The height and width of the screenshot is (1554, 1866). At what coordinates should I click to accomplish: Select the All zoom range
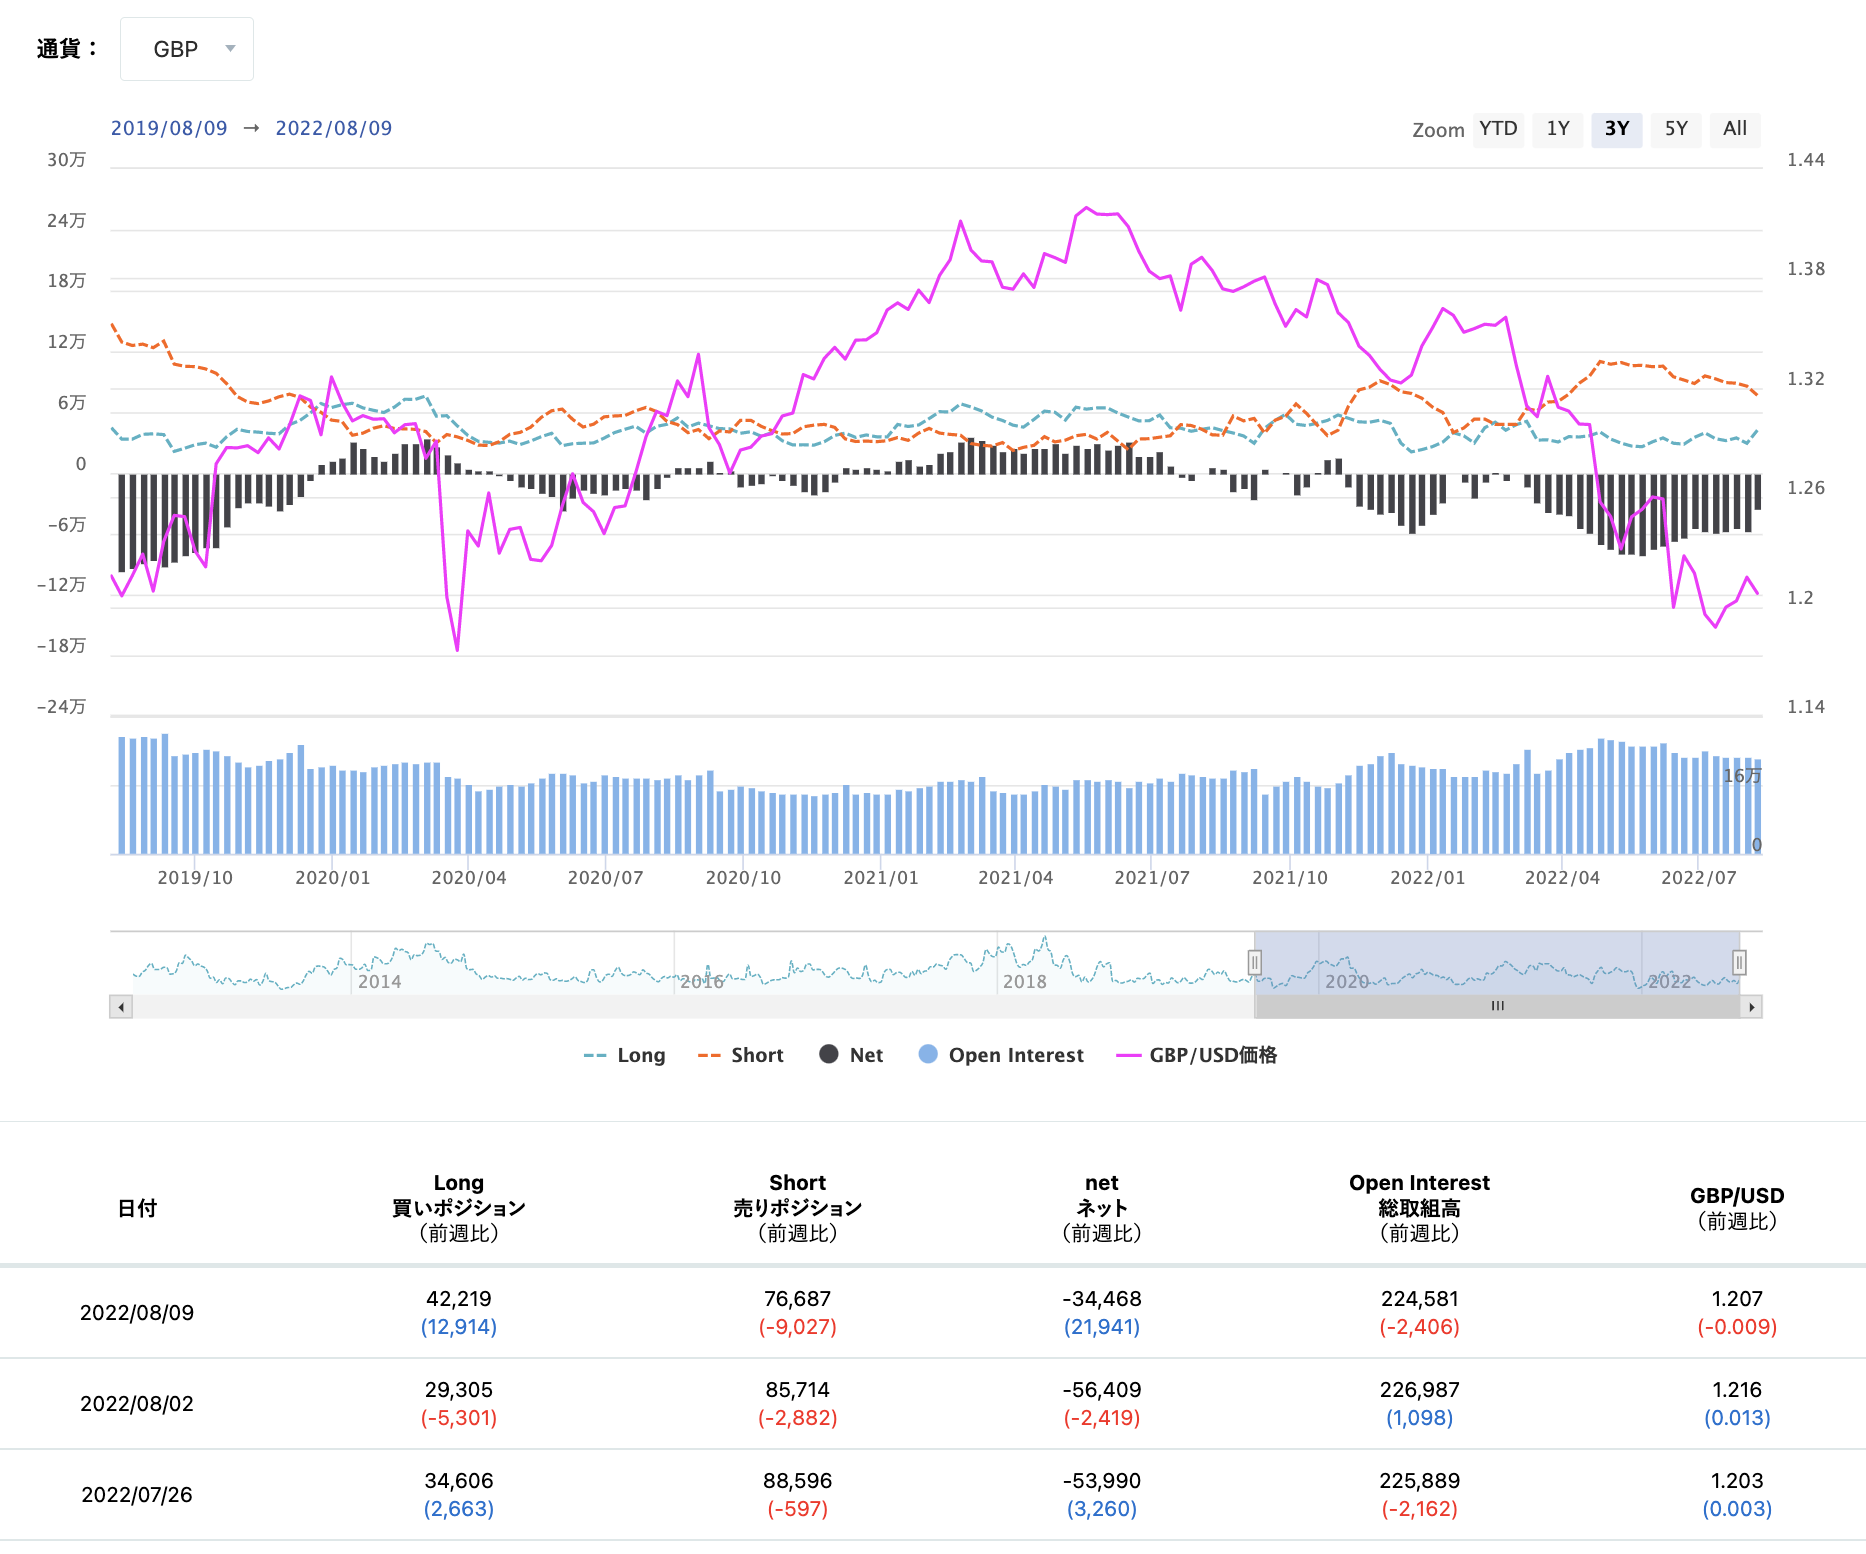[x=1735, y=129]
